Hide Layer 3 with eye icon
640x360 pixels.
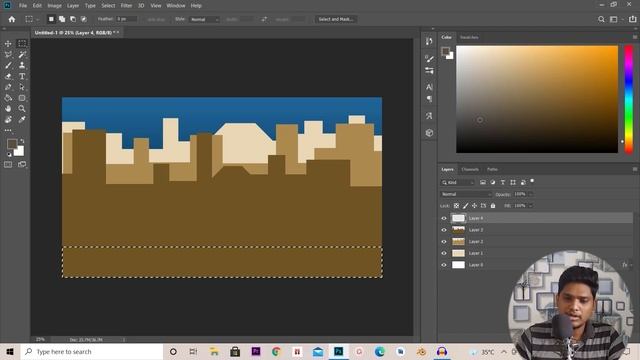(x=444, y=230)
